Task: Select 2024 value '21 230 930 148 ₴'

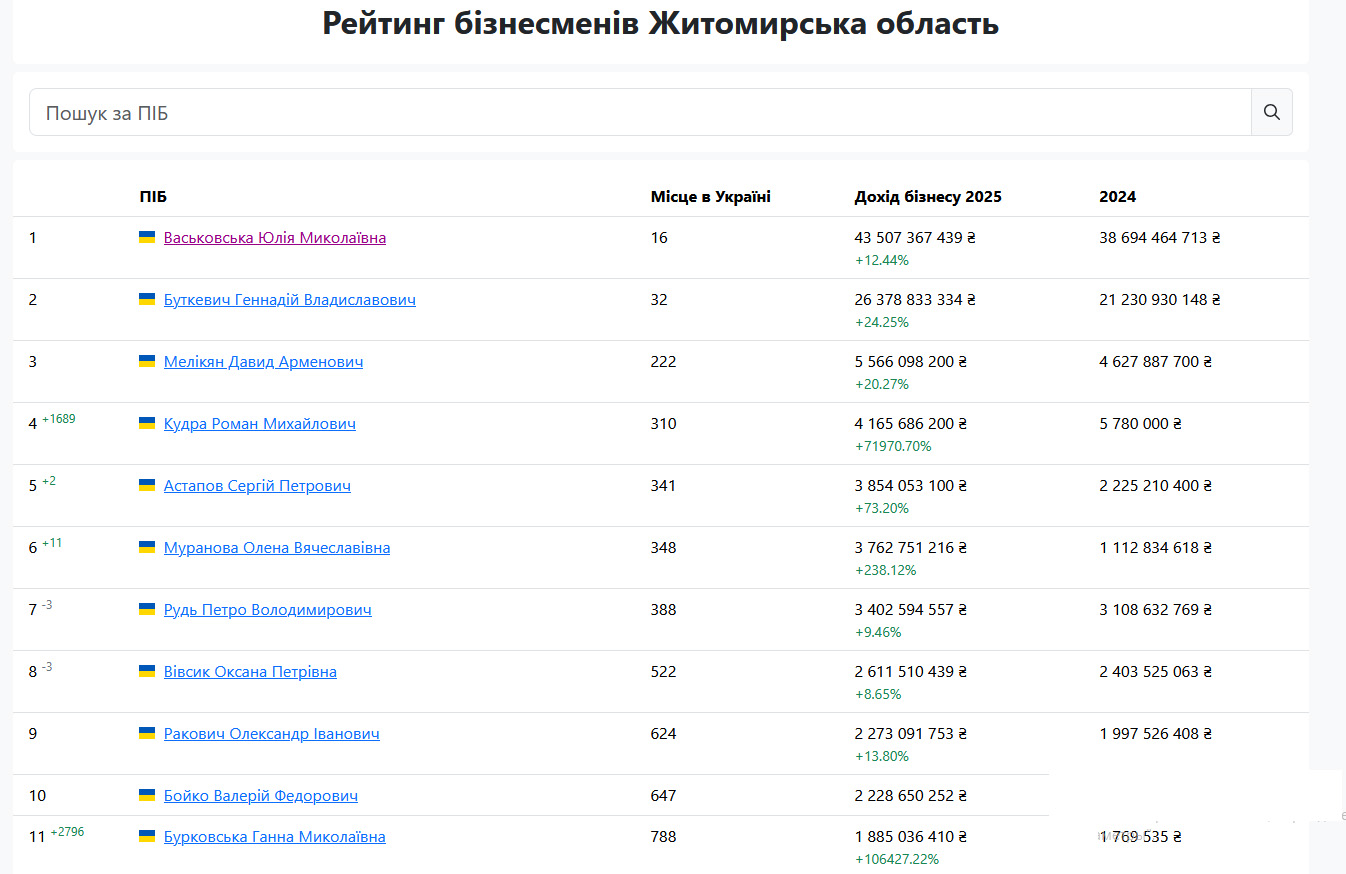Action: tap(1160, 300)
